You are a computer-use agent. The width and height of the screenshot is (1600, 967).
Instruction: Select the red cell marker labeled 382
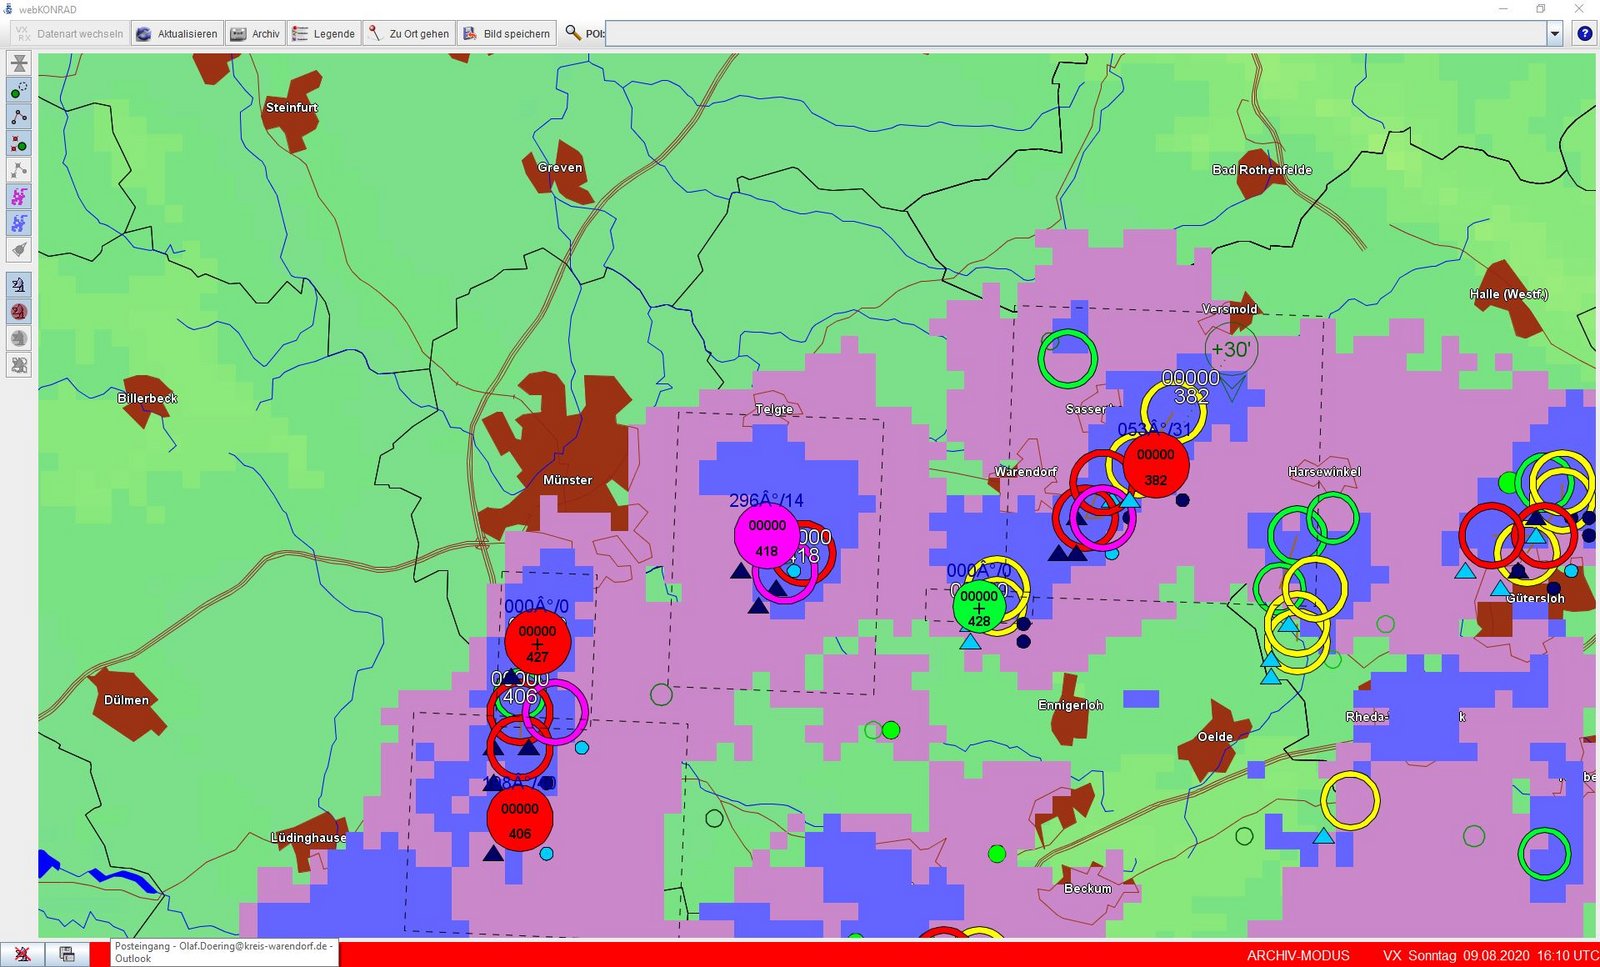coord(1156,466)
